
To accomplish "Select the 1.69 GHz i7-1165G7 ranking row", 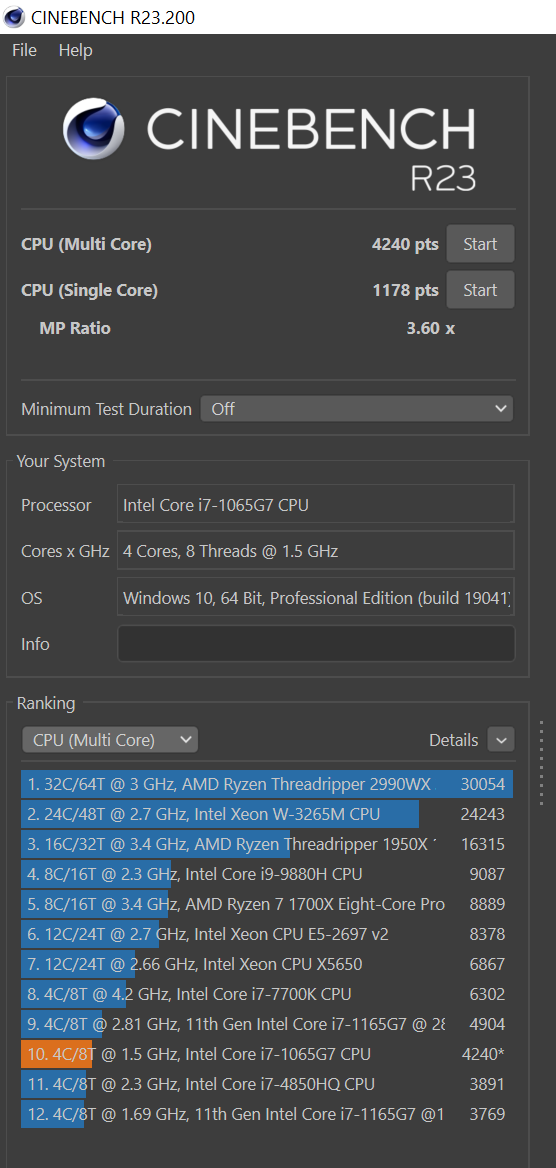I will 267,1115.
